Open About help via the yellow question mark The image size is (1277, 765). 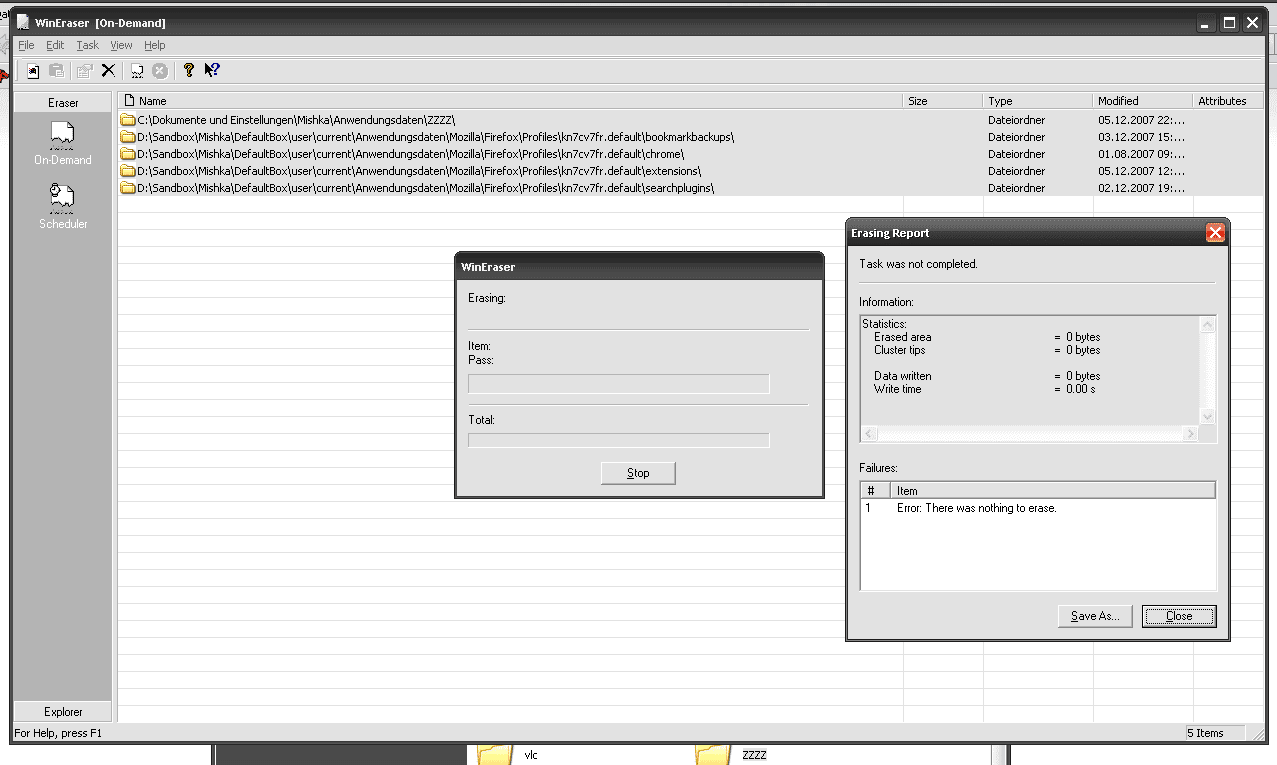point(188,70)
